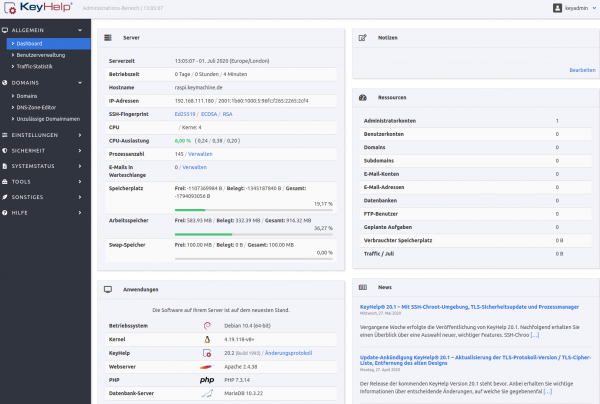Click the Ressourcen gauge icon
This screenshot has height=404, width=600.
pos(363,98)
